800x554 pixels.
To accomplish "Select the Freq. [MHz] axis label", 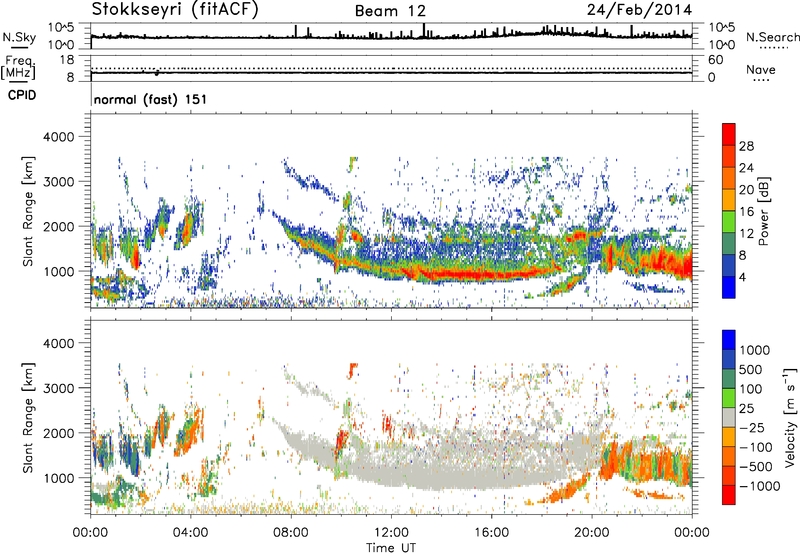I will coord(18,68).
